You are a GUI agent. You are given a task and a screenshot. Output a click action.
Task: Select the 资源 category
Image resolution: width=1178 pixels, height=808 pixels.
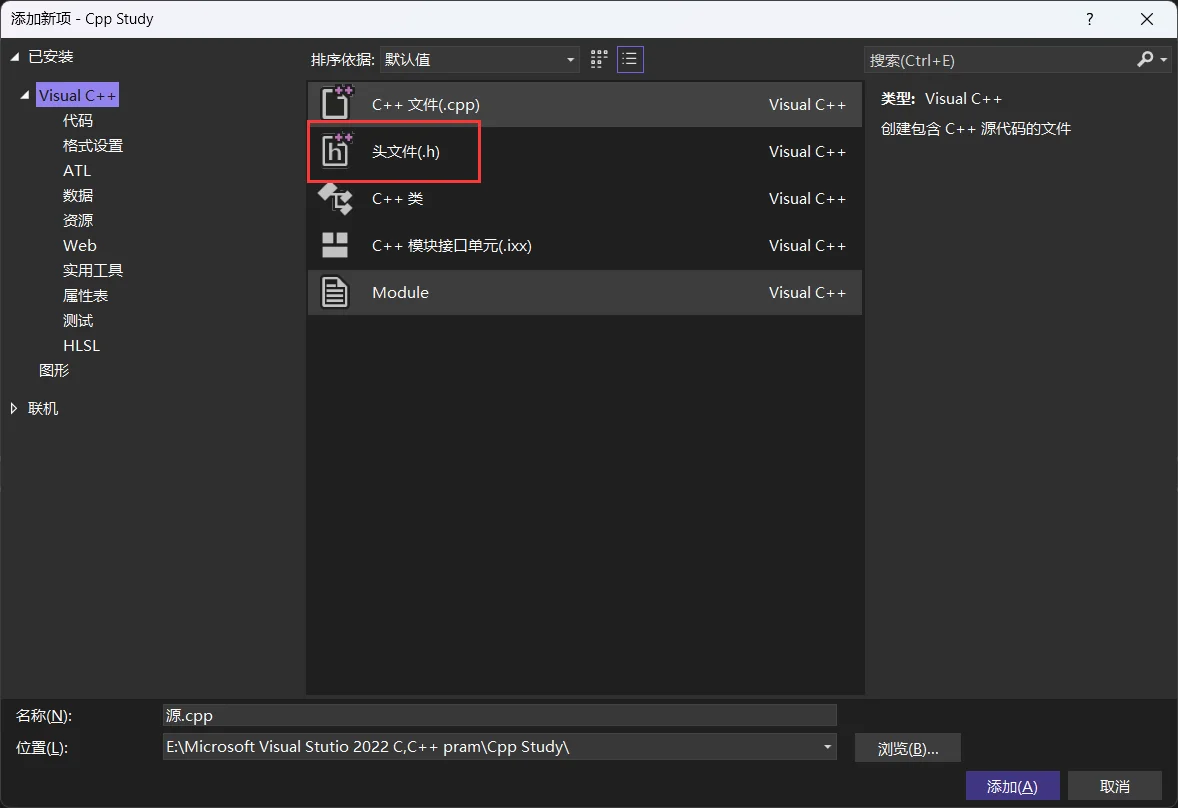[x=78, y=220]
